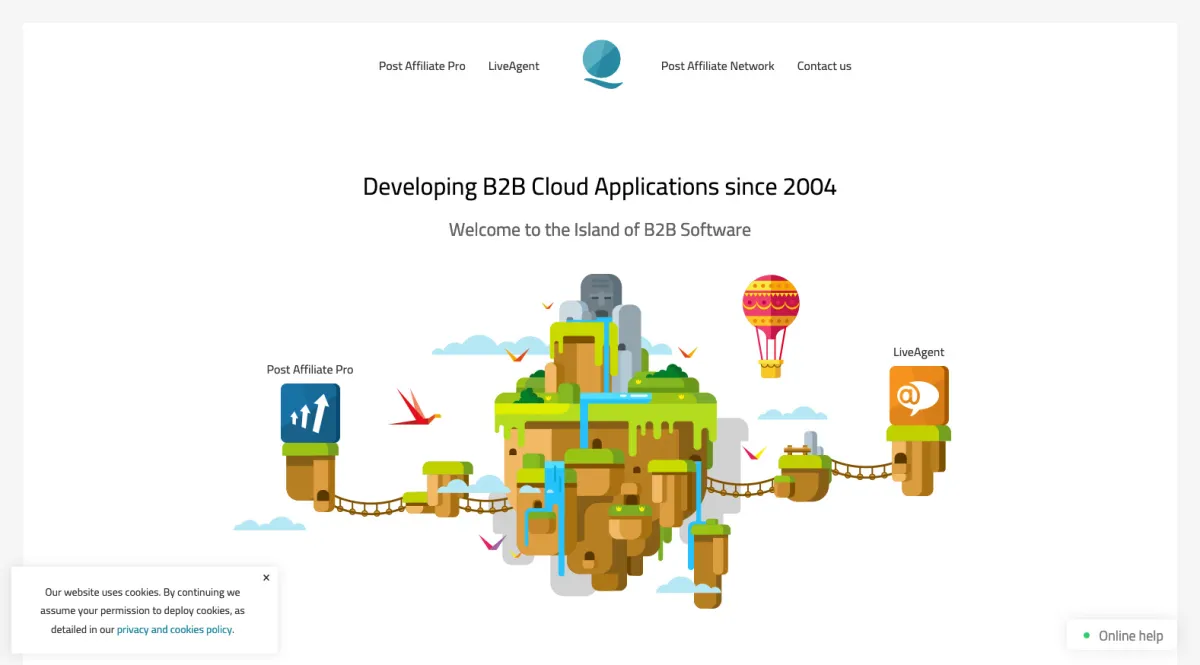Open Post Affiliate Pro in top navigation

pos(422,66)
